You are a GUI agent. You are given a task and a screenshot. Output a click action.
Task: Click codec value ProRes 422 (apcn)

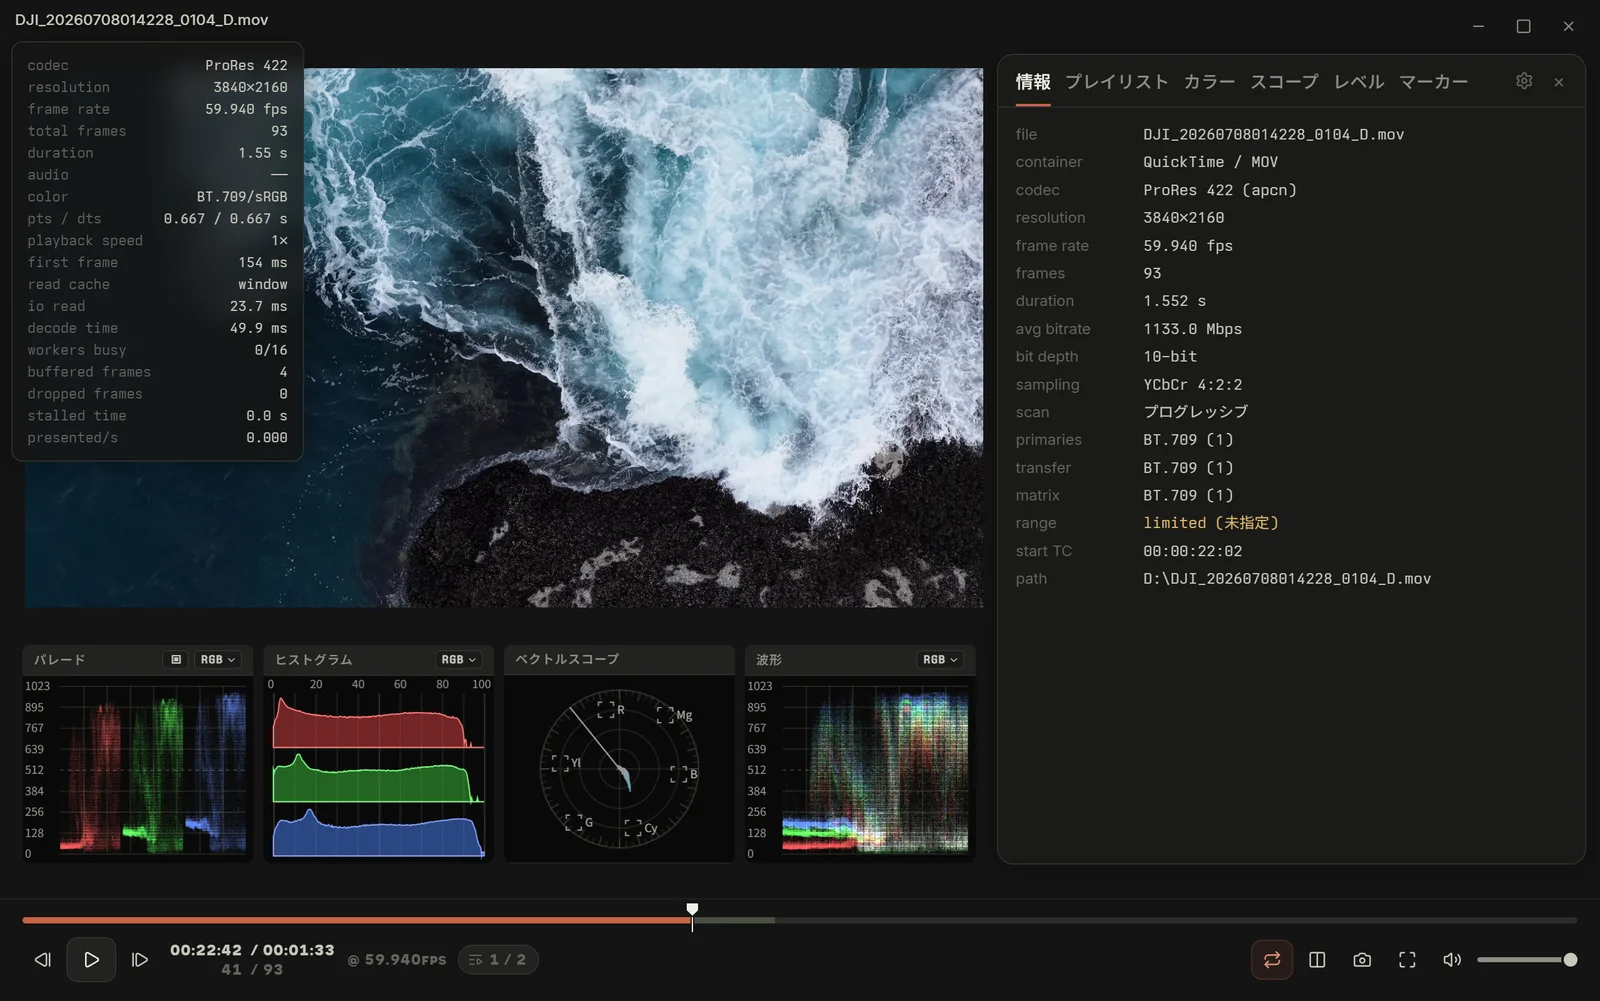pos(1220,190)
